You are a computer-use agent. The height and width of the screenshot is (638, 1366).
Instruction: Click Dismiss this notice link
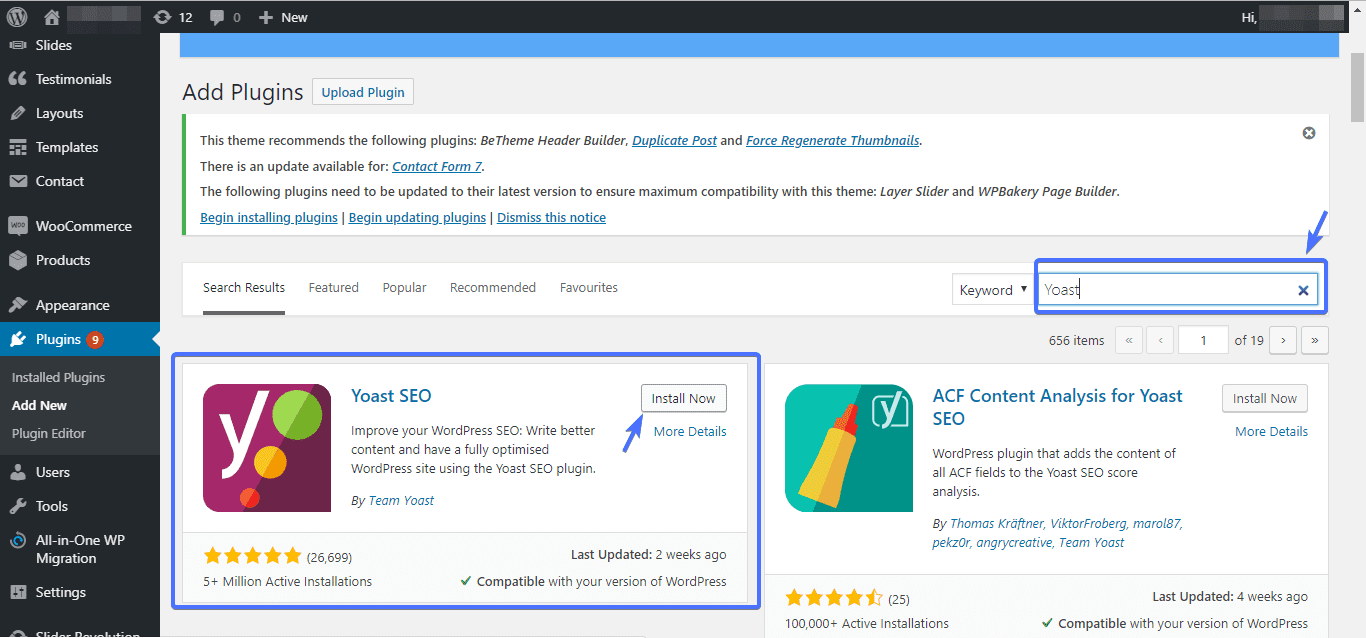pyautogui.click(x=551, y=217)
